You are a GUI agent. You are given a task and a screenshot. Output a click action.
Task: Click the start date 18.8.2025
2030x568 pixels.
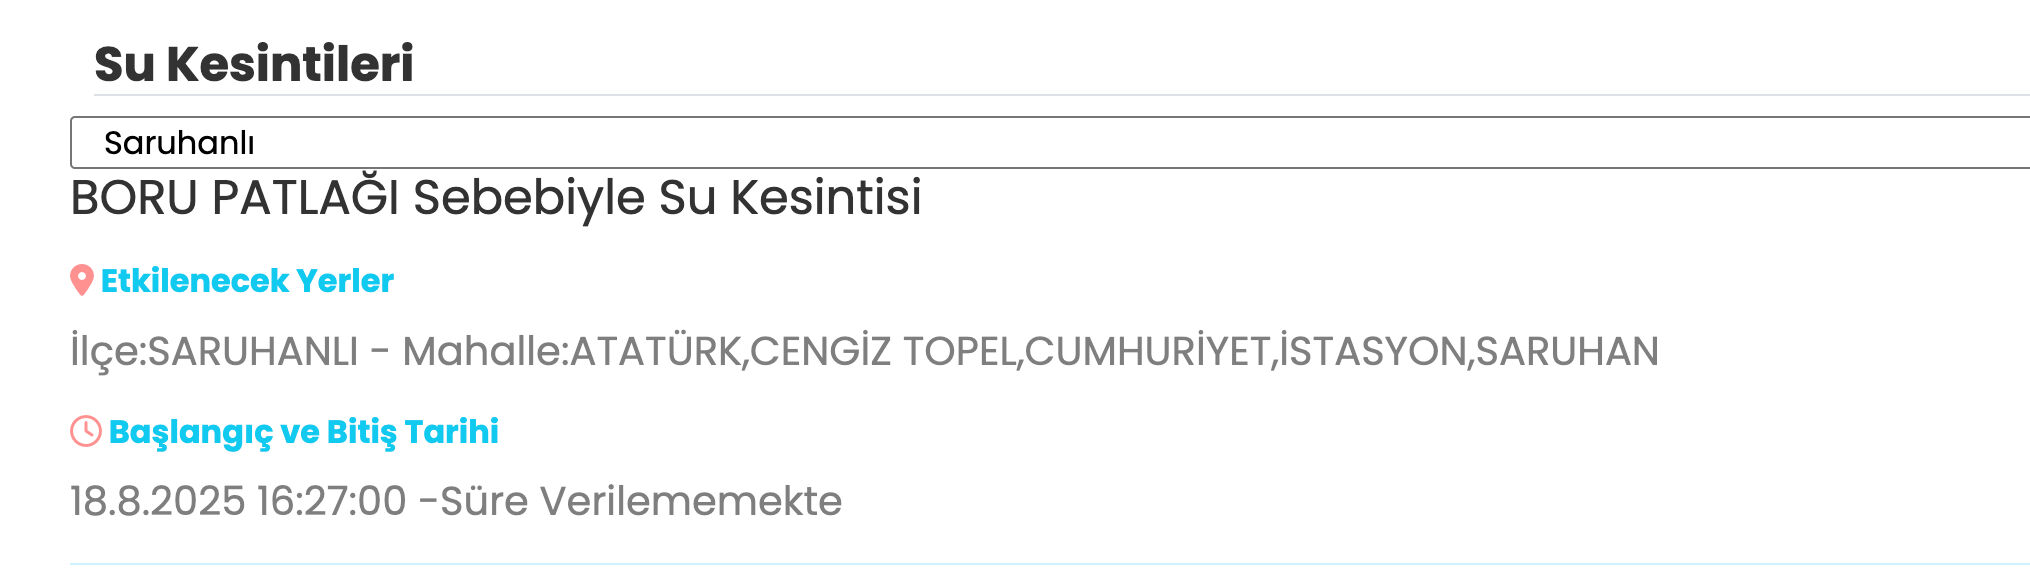pos(157,501)
